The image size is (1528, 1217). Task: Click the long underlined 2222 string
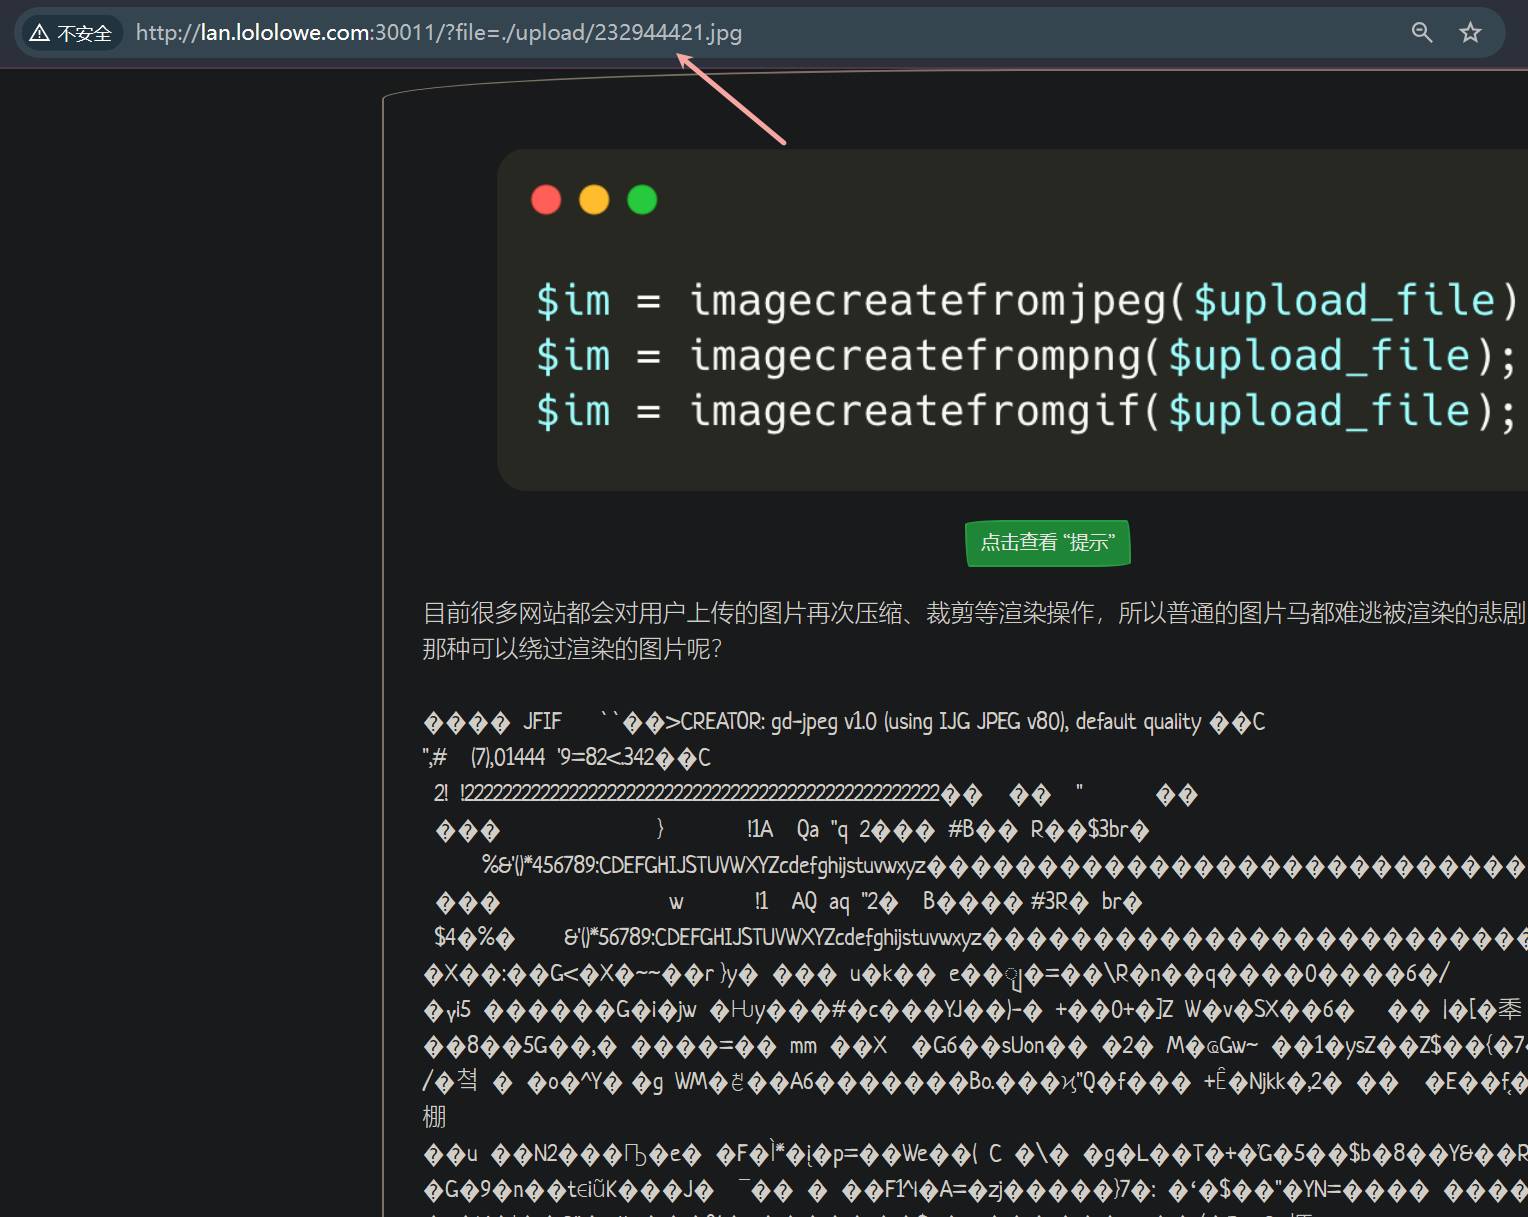(x=700, y=793)
